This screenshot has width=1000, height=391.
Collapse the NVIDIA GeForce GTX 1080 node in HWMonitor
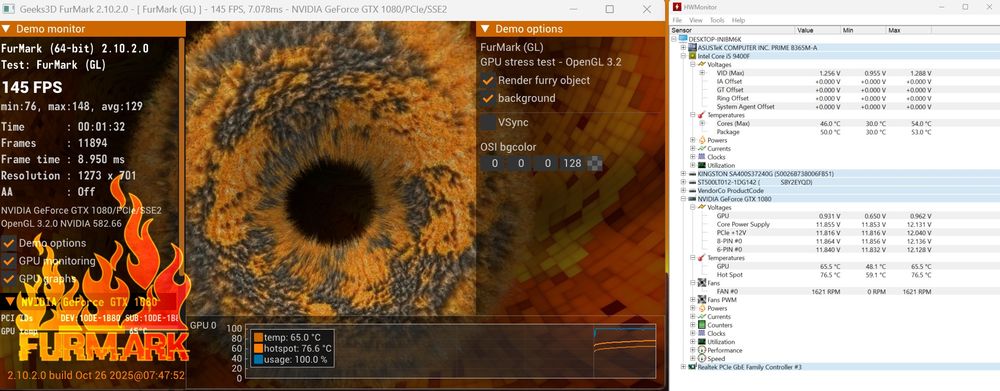tap(684, 199)
